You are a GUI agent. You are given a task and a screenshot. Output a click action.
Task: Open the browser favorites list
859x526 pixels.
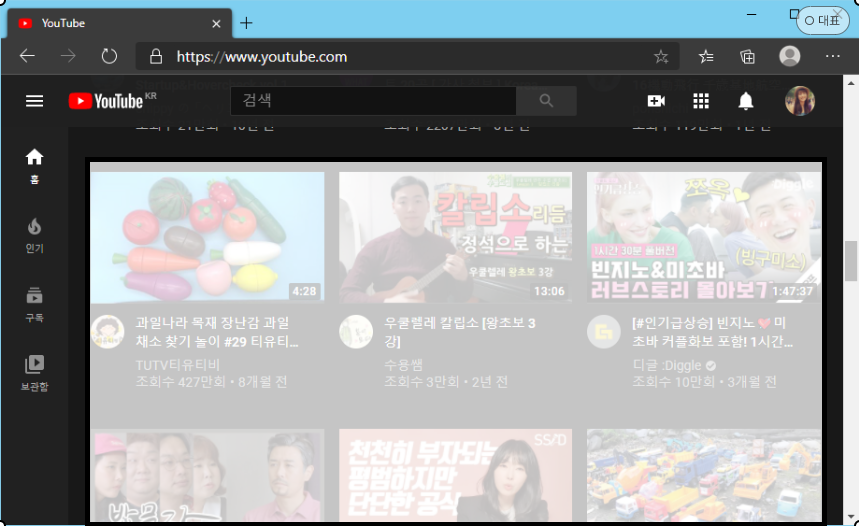click(706, 56)
